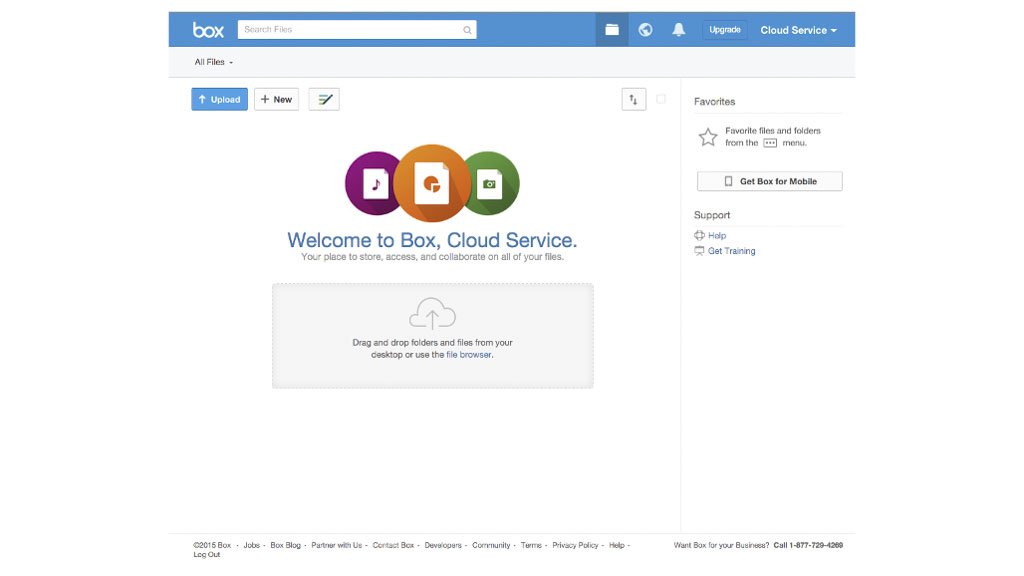Open the Help support link

tap(716, 236)
